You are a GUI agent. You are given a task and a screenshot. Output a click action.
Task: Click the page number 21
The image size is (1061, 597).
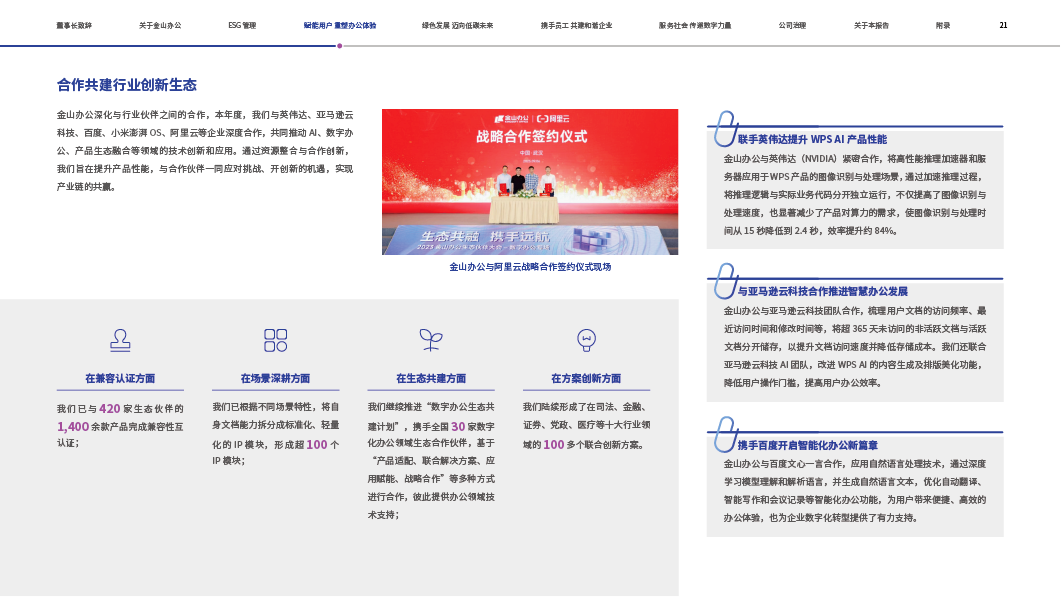(x=1003, y=25)
